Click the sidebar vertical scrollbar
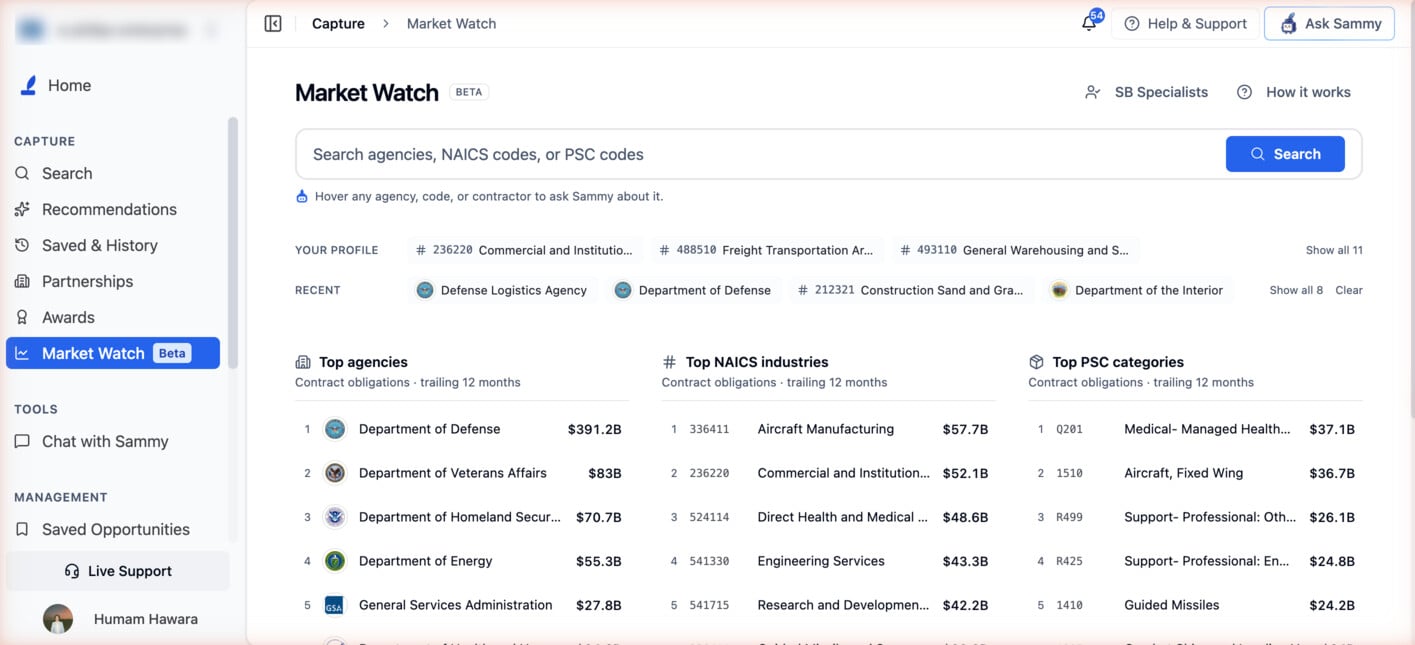 pyautogui.click(x=233, y=243)
